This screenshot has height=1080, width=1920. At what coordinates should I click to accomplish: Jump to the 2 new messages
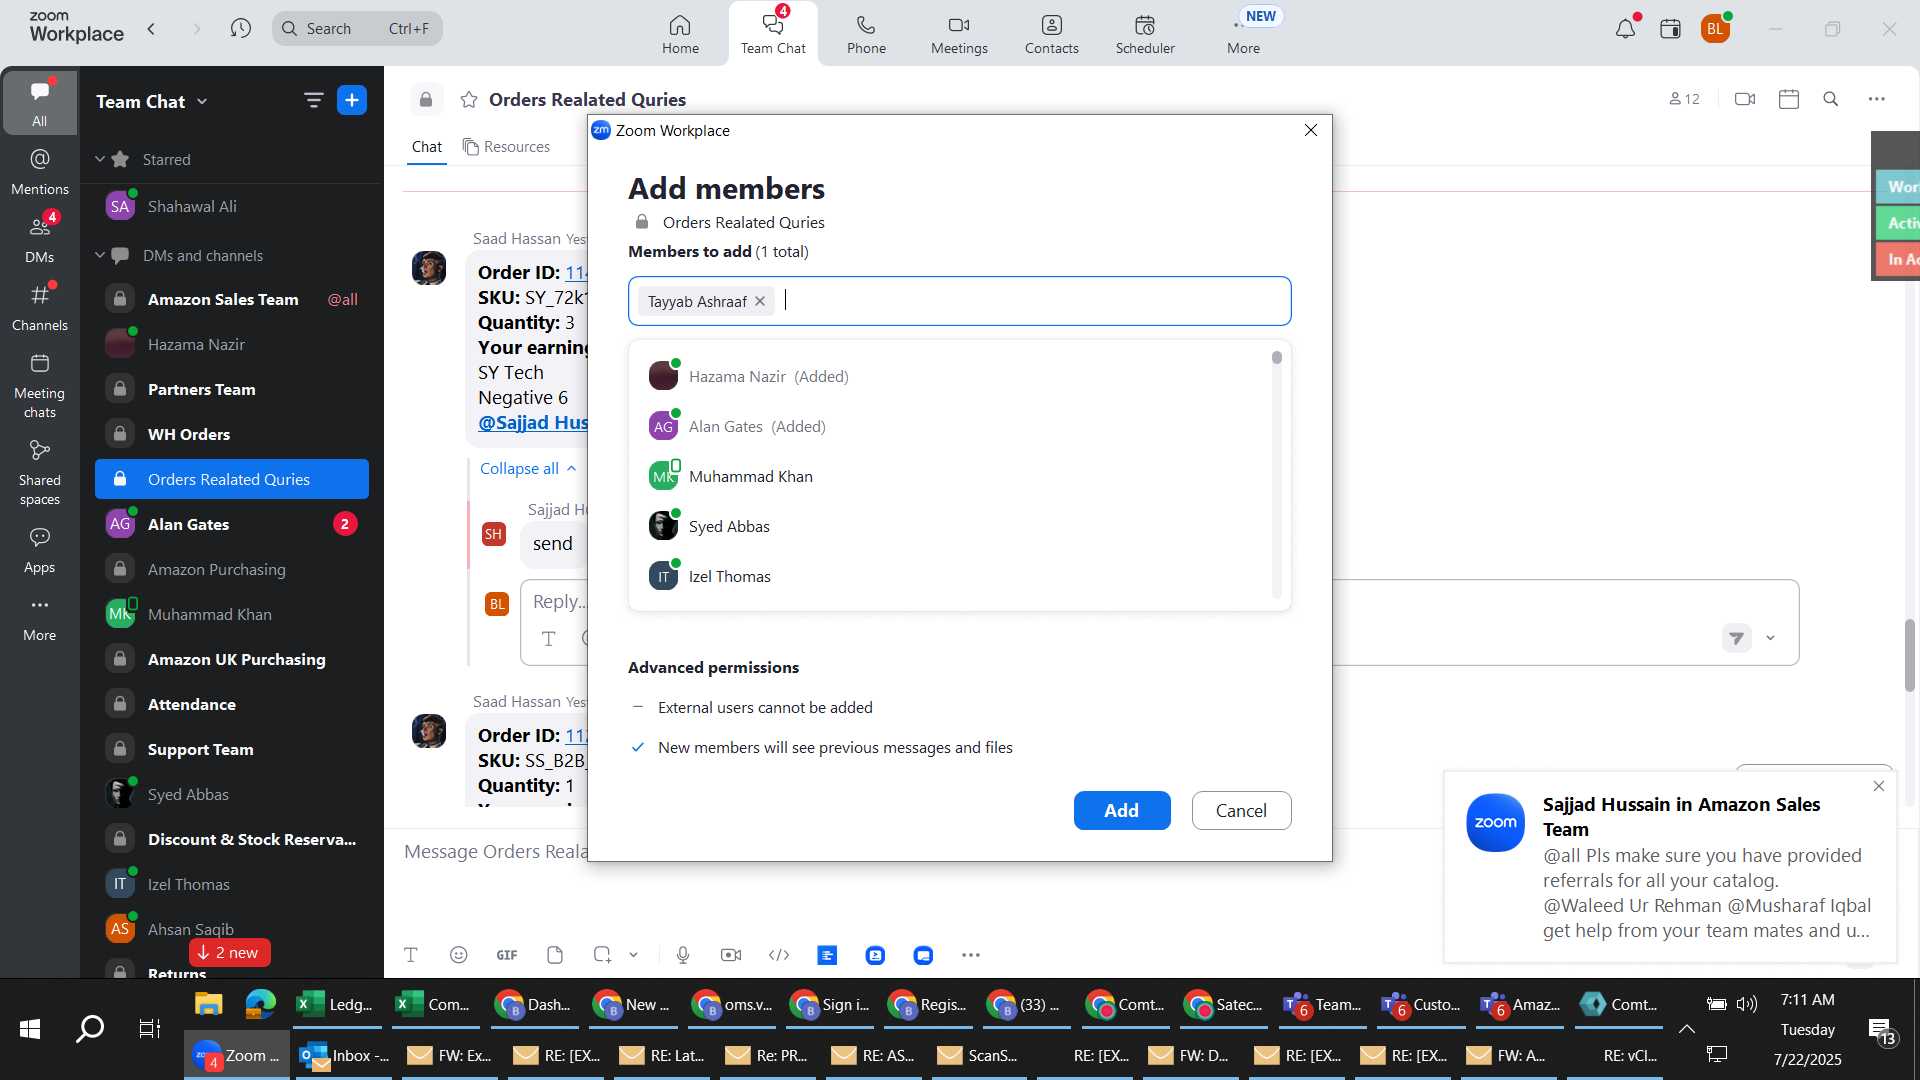tap(230, 952)
